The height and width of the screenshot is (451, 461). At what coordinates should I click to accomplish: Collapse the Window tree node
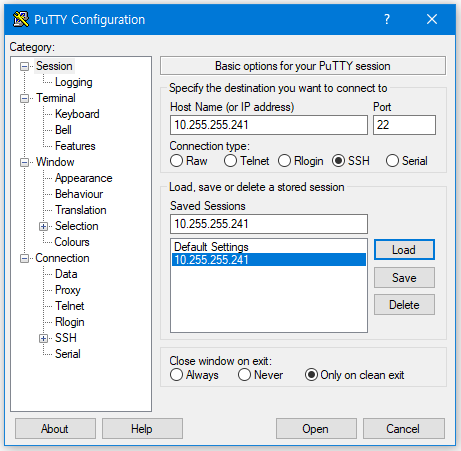pos(24,162)
